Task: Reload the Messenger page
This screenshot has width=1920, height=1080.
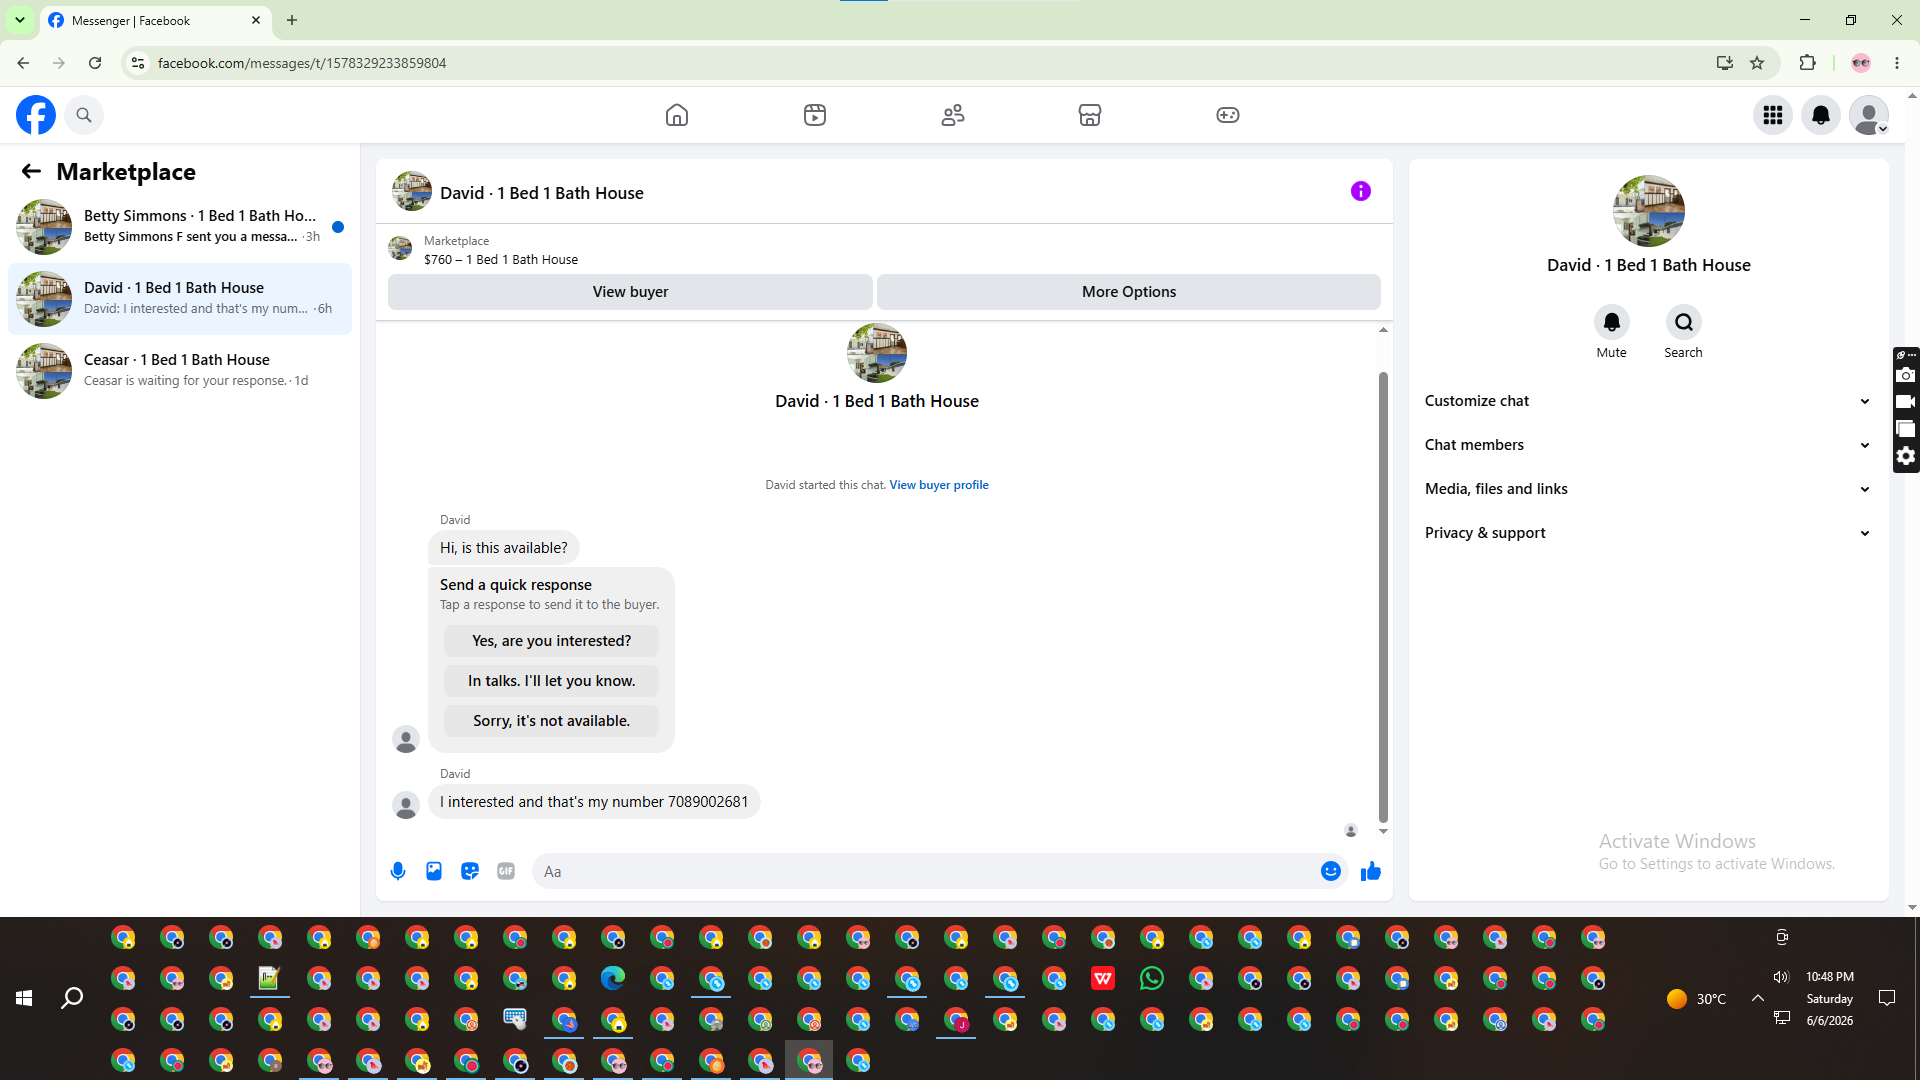Action: (95, 63)
